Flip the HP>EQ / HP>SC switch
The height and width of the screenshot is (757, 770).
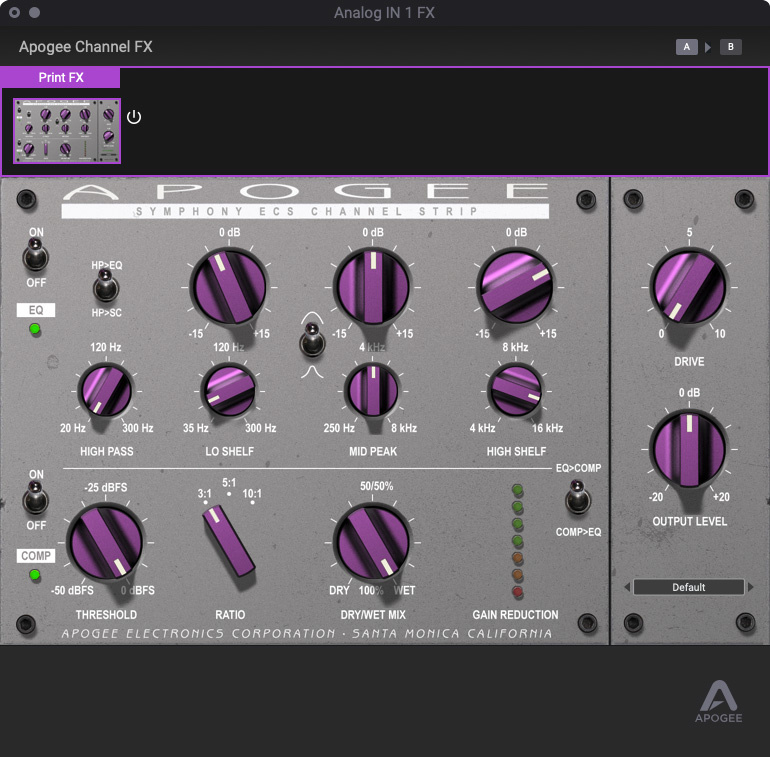105,288
